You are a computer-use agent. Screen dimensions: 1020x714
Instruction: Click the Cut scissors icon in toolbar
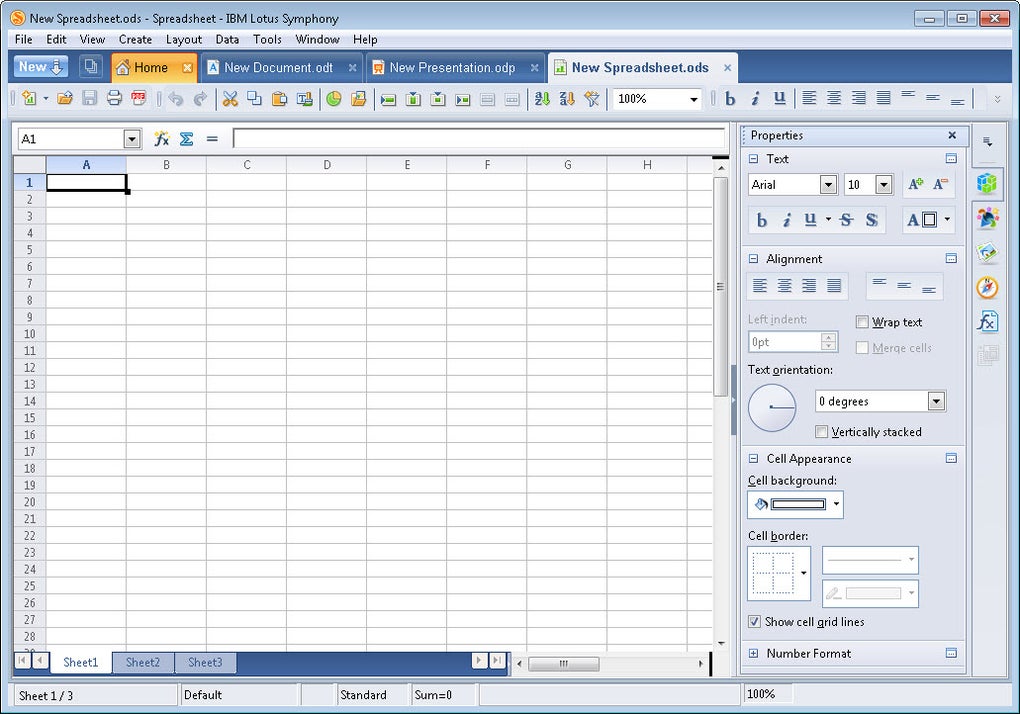click(230, 99)
